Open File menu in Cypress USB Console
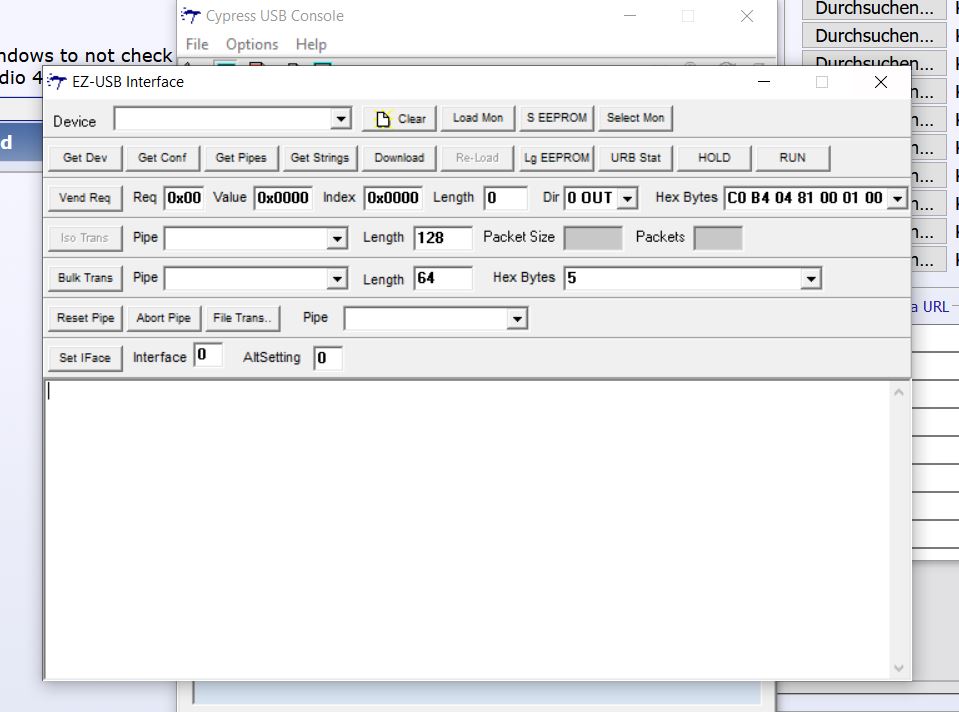This screenshot has width=959, height=712. click(x=197, y=45)
